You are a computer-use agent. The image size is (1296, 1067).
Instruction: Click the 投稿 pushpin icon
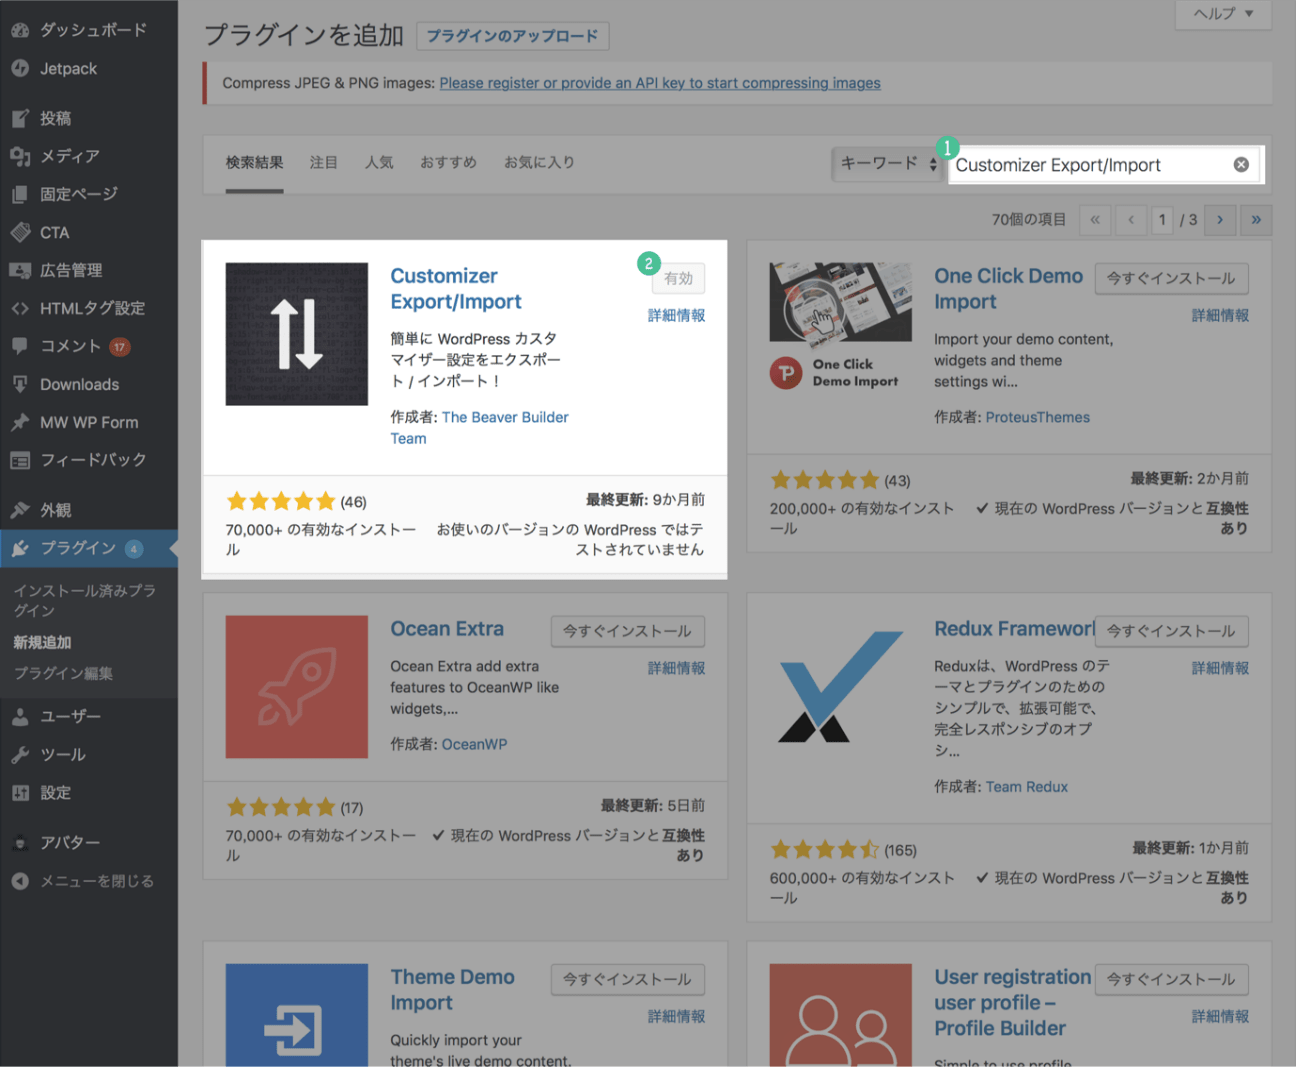tap(20, 118)
